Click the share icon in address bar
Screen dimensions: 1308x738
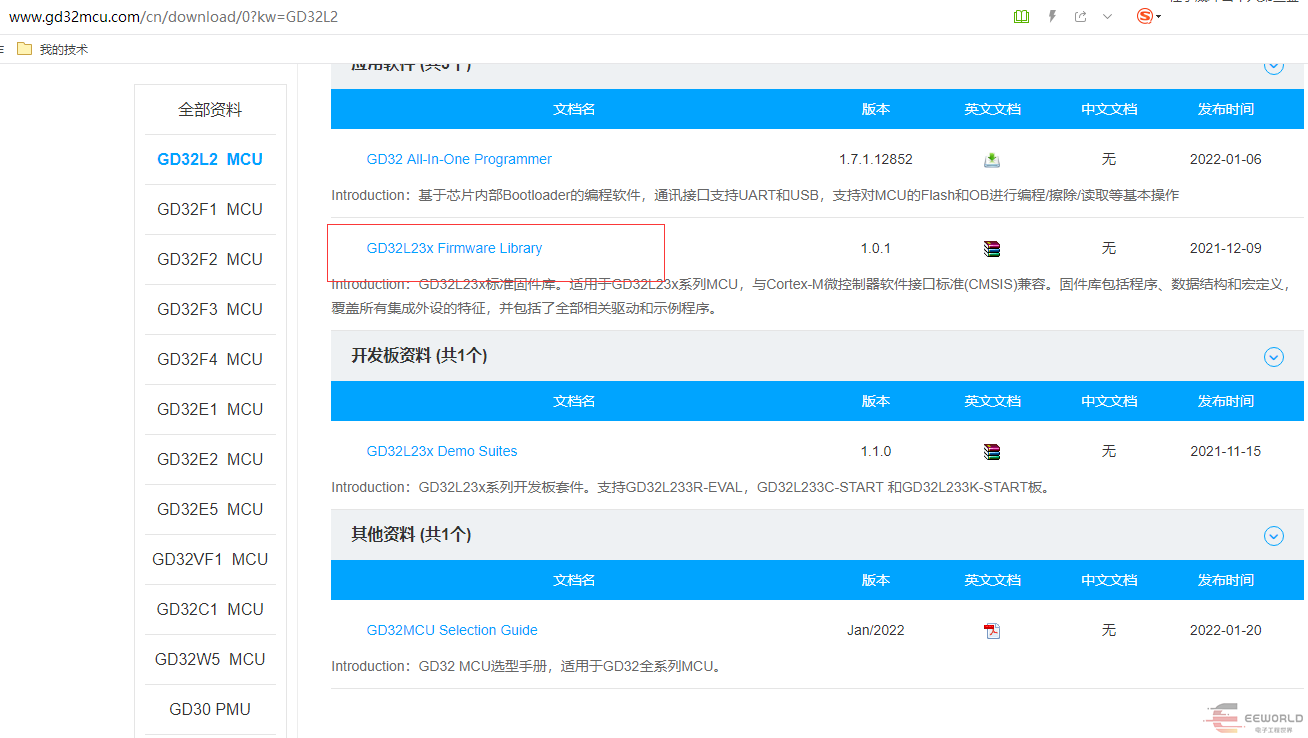1080,17
